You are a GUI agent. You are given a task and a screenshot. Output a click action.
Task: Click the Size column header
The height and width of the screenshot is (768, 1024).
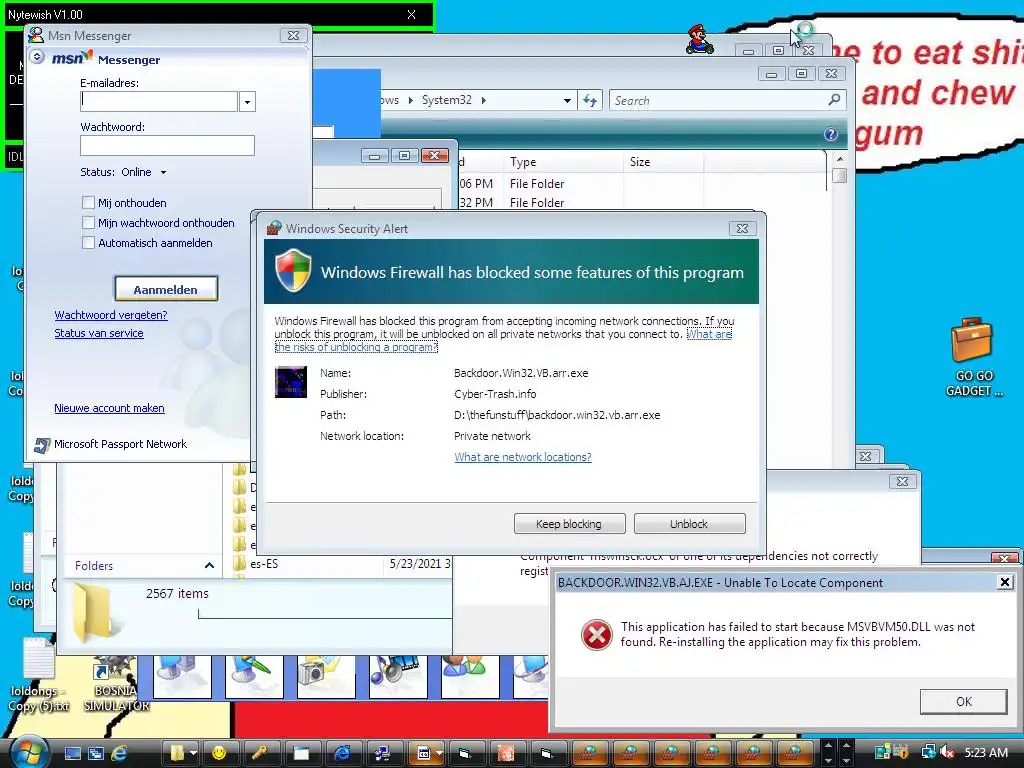click(664, 162)
